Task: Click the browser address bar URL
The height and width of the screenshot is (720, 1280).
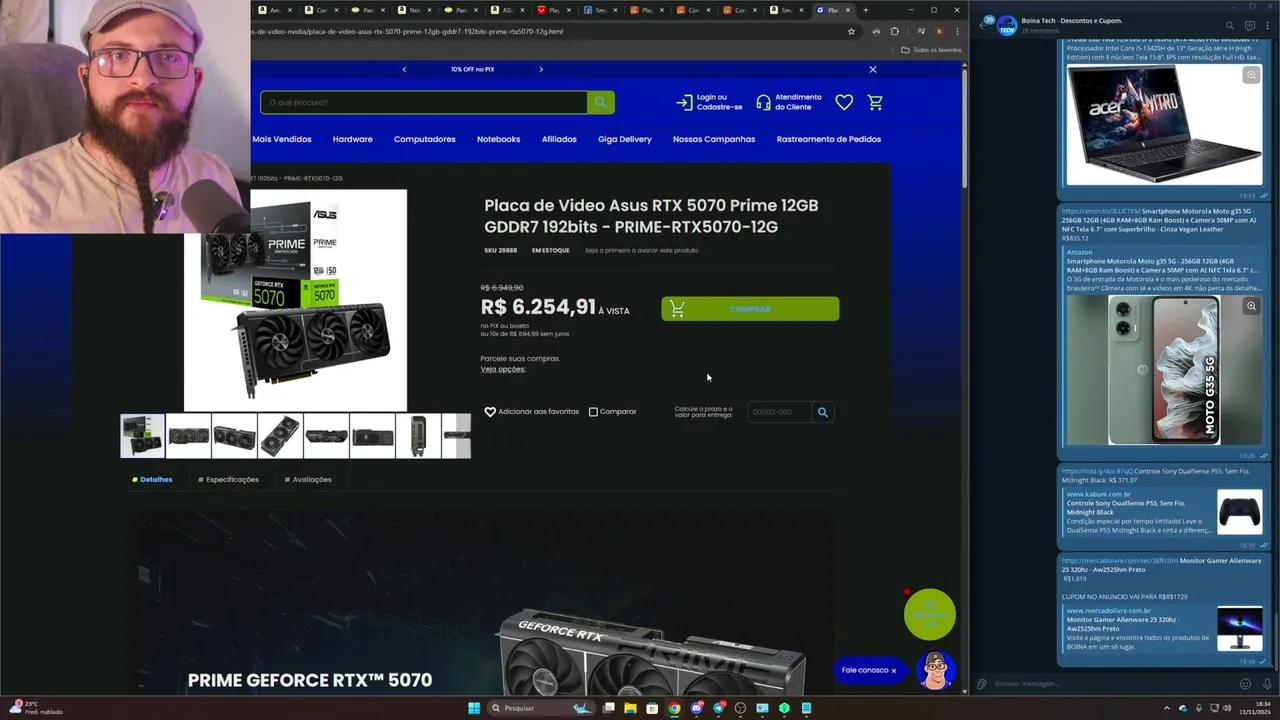Action: (407, 31)
